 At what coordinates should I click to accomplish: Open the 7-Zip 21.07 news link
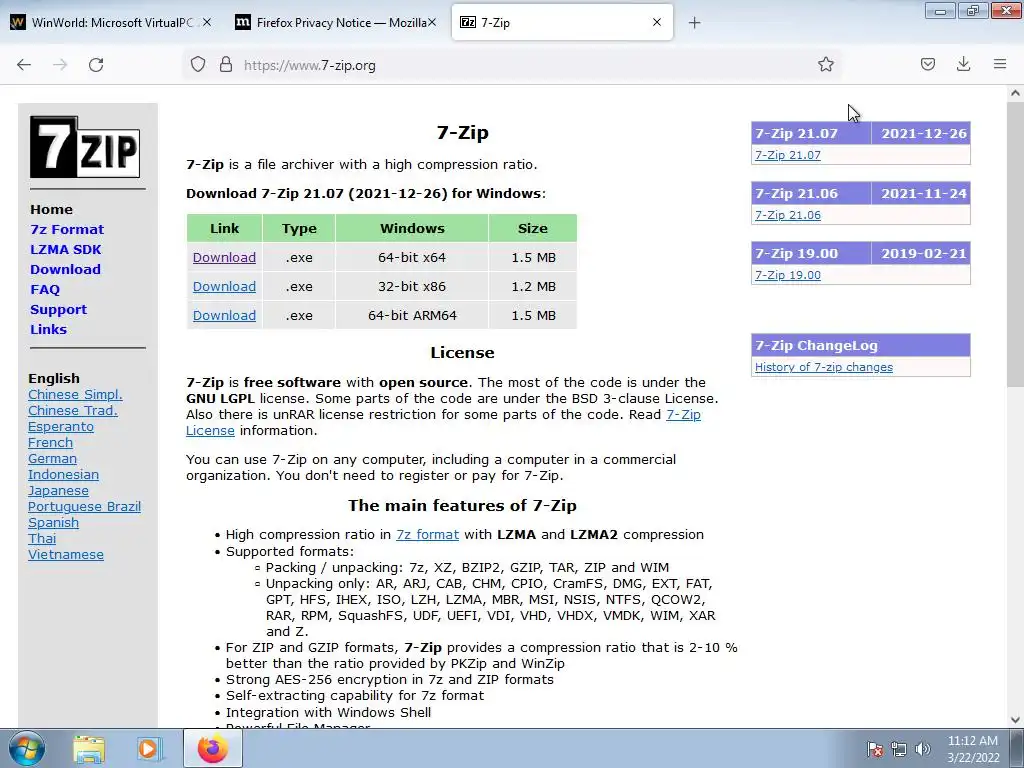788,155
